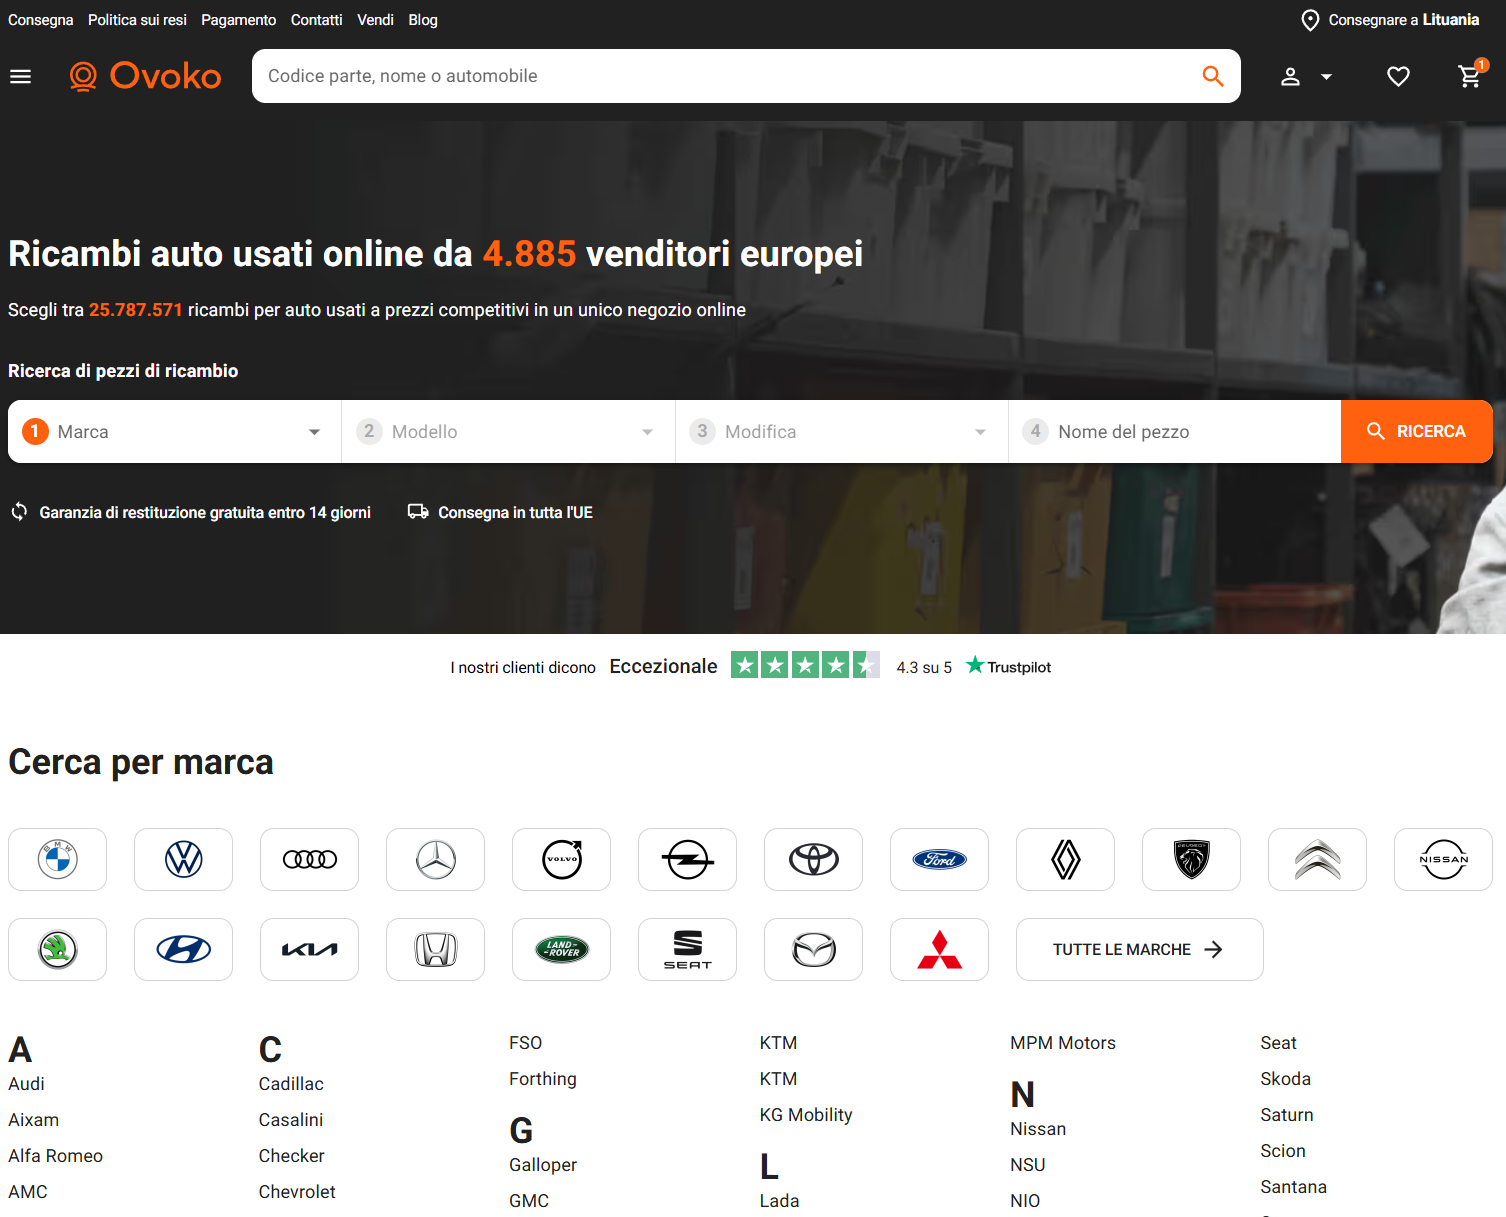Viewport: 1506px width, 1217px height.
Task: Open the Trustpilot rating link
Action: [1009, 666]
